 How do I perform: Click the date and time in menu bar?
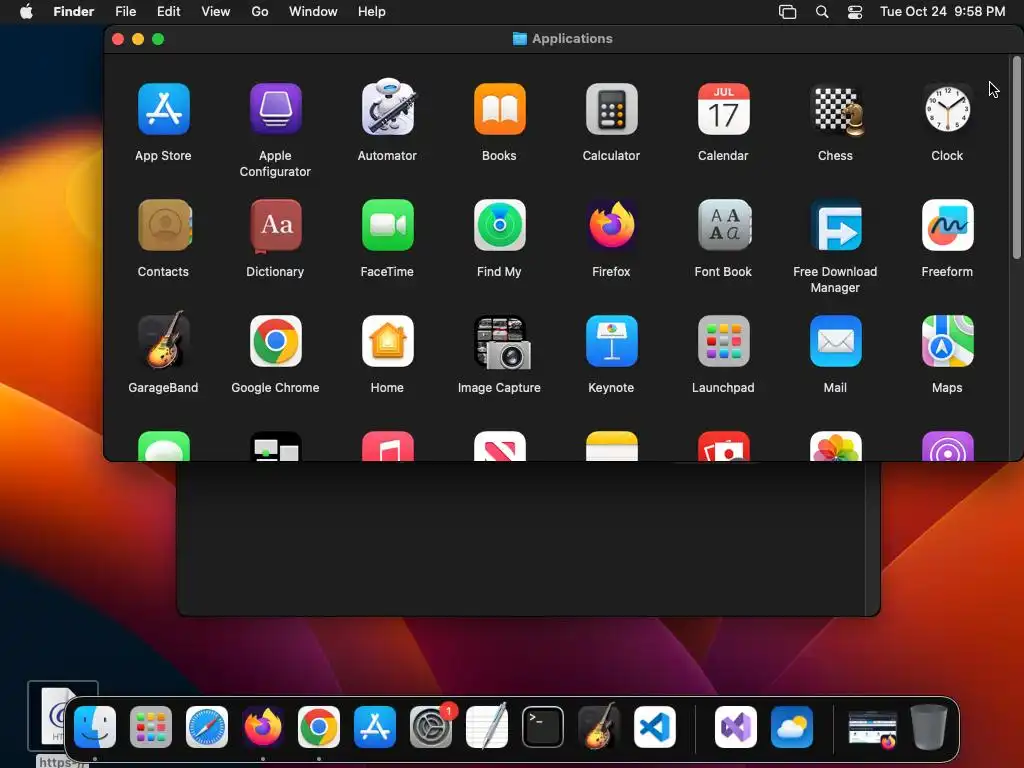tap(942, 11)
